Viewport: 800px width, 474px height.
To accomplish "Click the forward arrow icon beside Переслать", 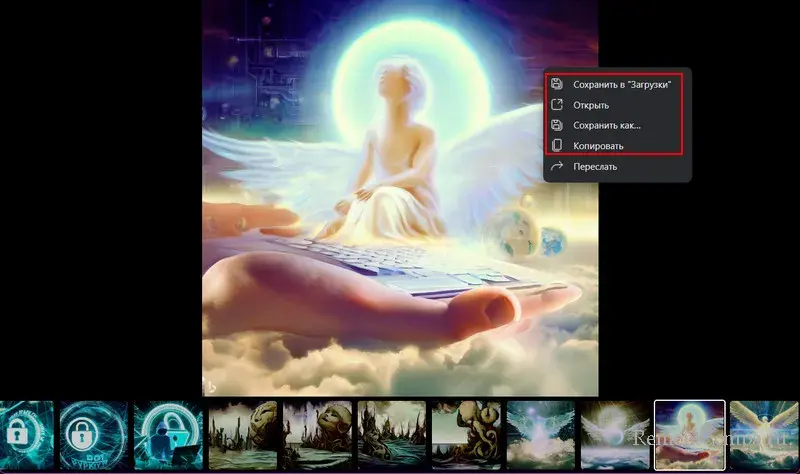I will click(557, 166).
